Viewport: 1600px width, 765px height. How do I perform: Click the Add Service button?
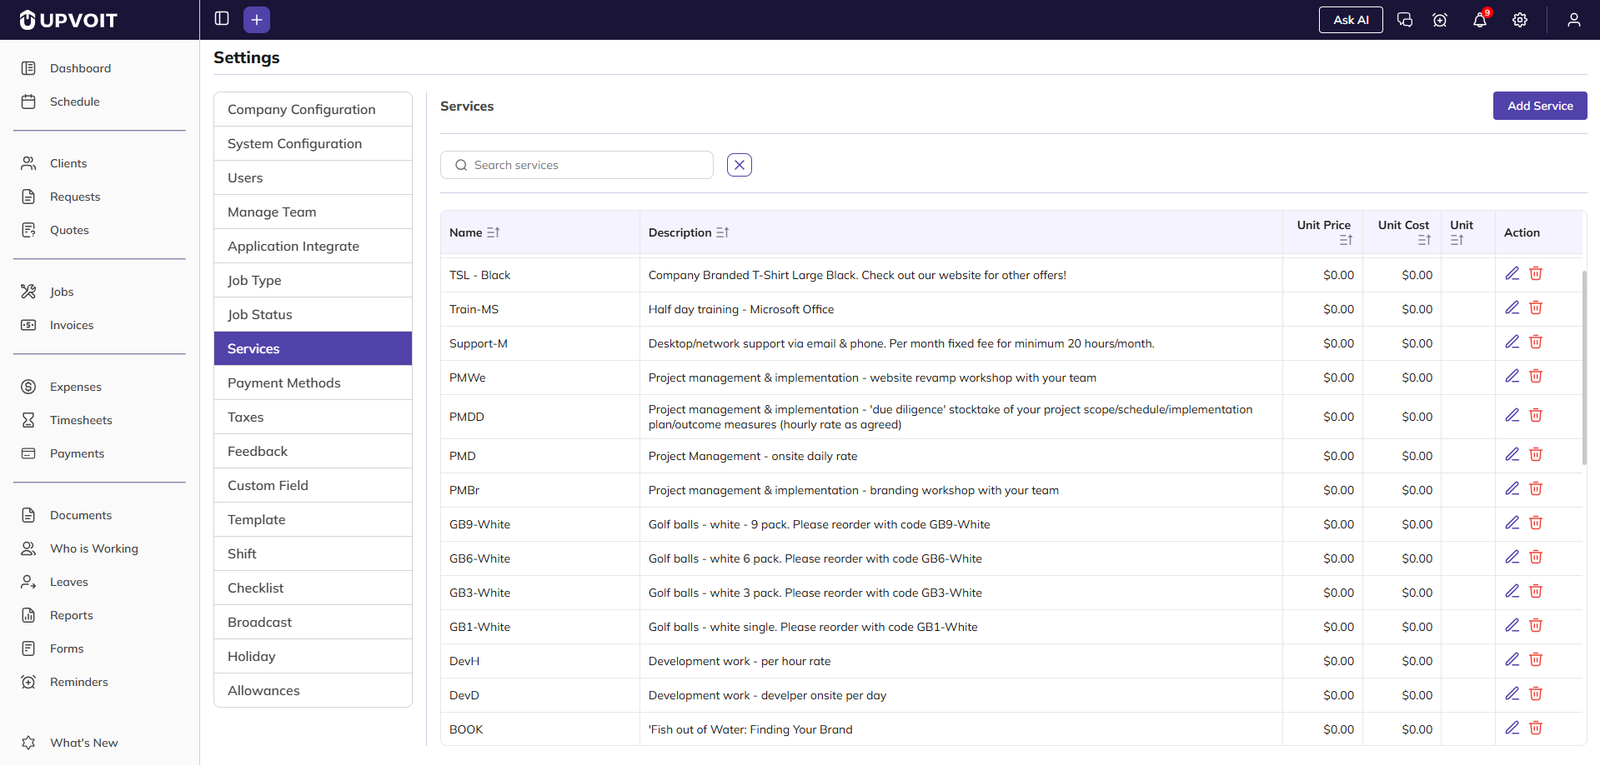(x=1540, y=106)
